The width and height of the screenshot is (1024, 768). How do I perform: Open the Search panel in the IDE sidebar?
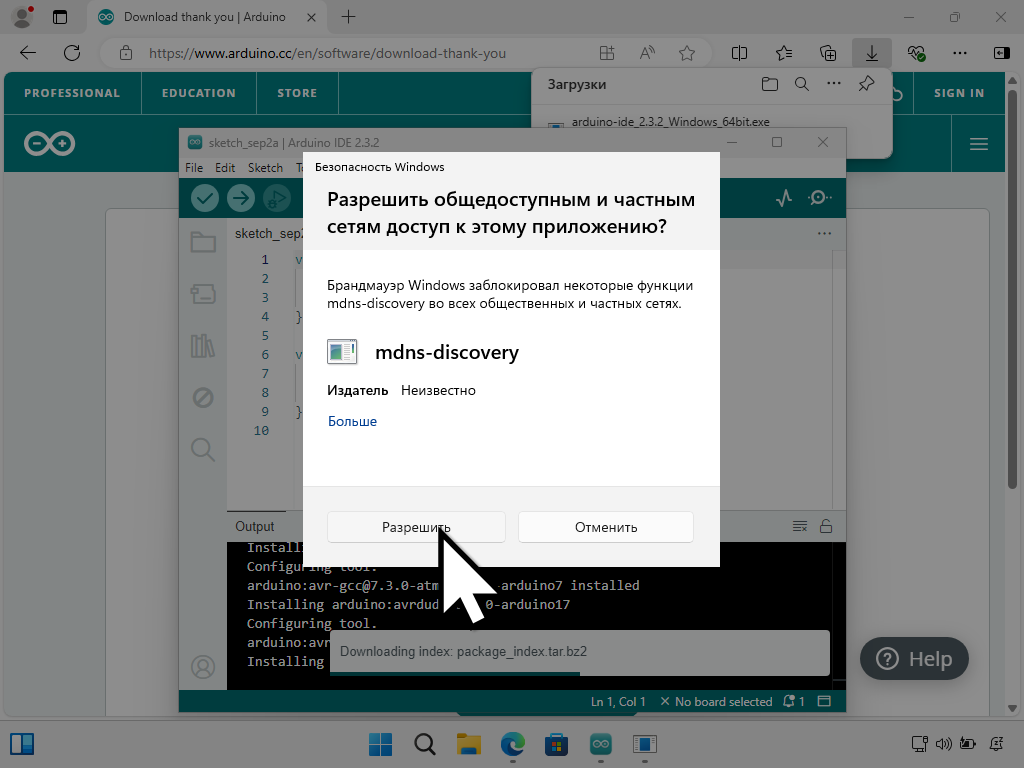(203, 449)
